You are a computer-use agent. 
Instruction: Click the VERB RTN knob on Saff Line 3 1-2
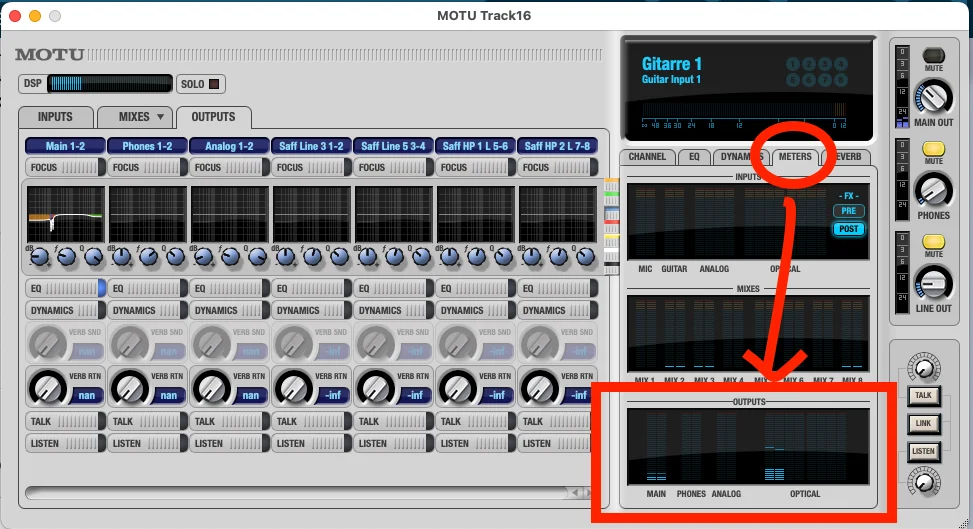point(293,388)
